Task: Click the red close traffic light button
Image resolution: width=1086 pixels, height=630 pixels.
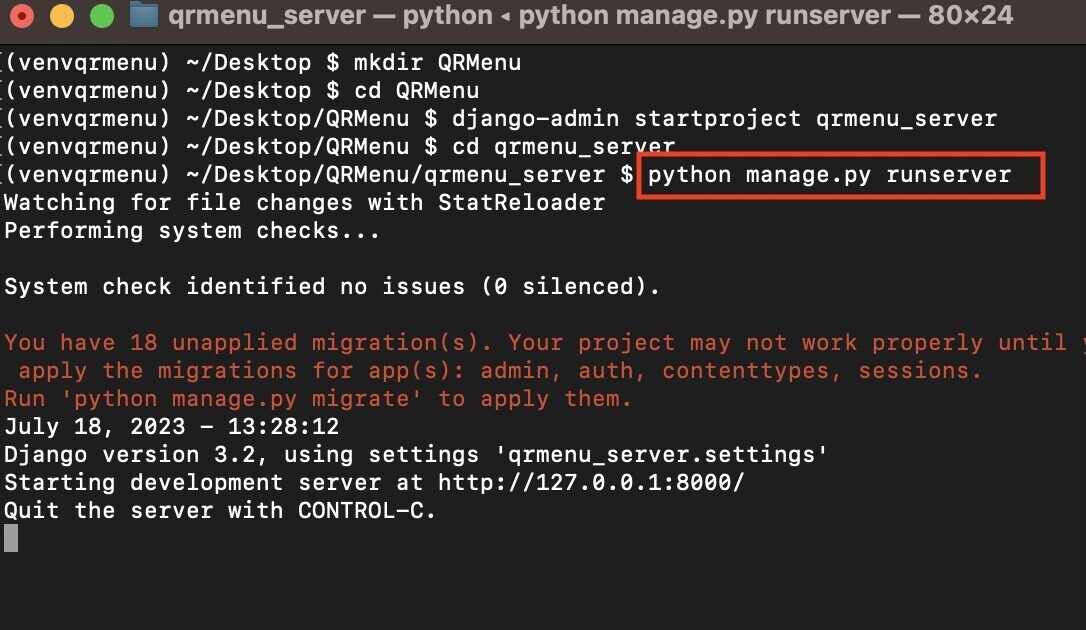Action: click(20, 16)
